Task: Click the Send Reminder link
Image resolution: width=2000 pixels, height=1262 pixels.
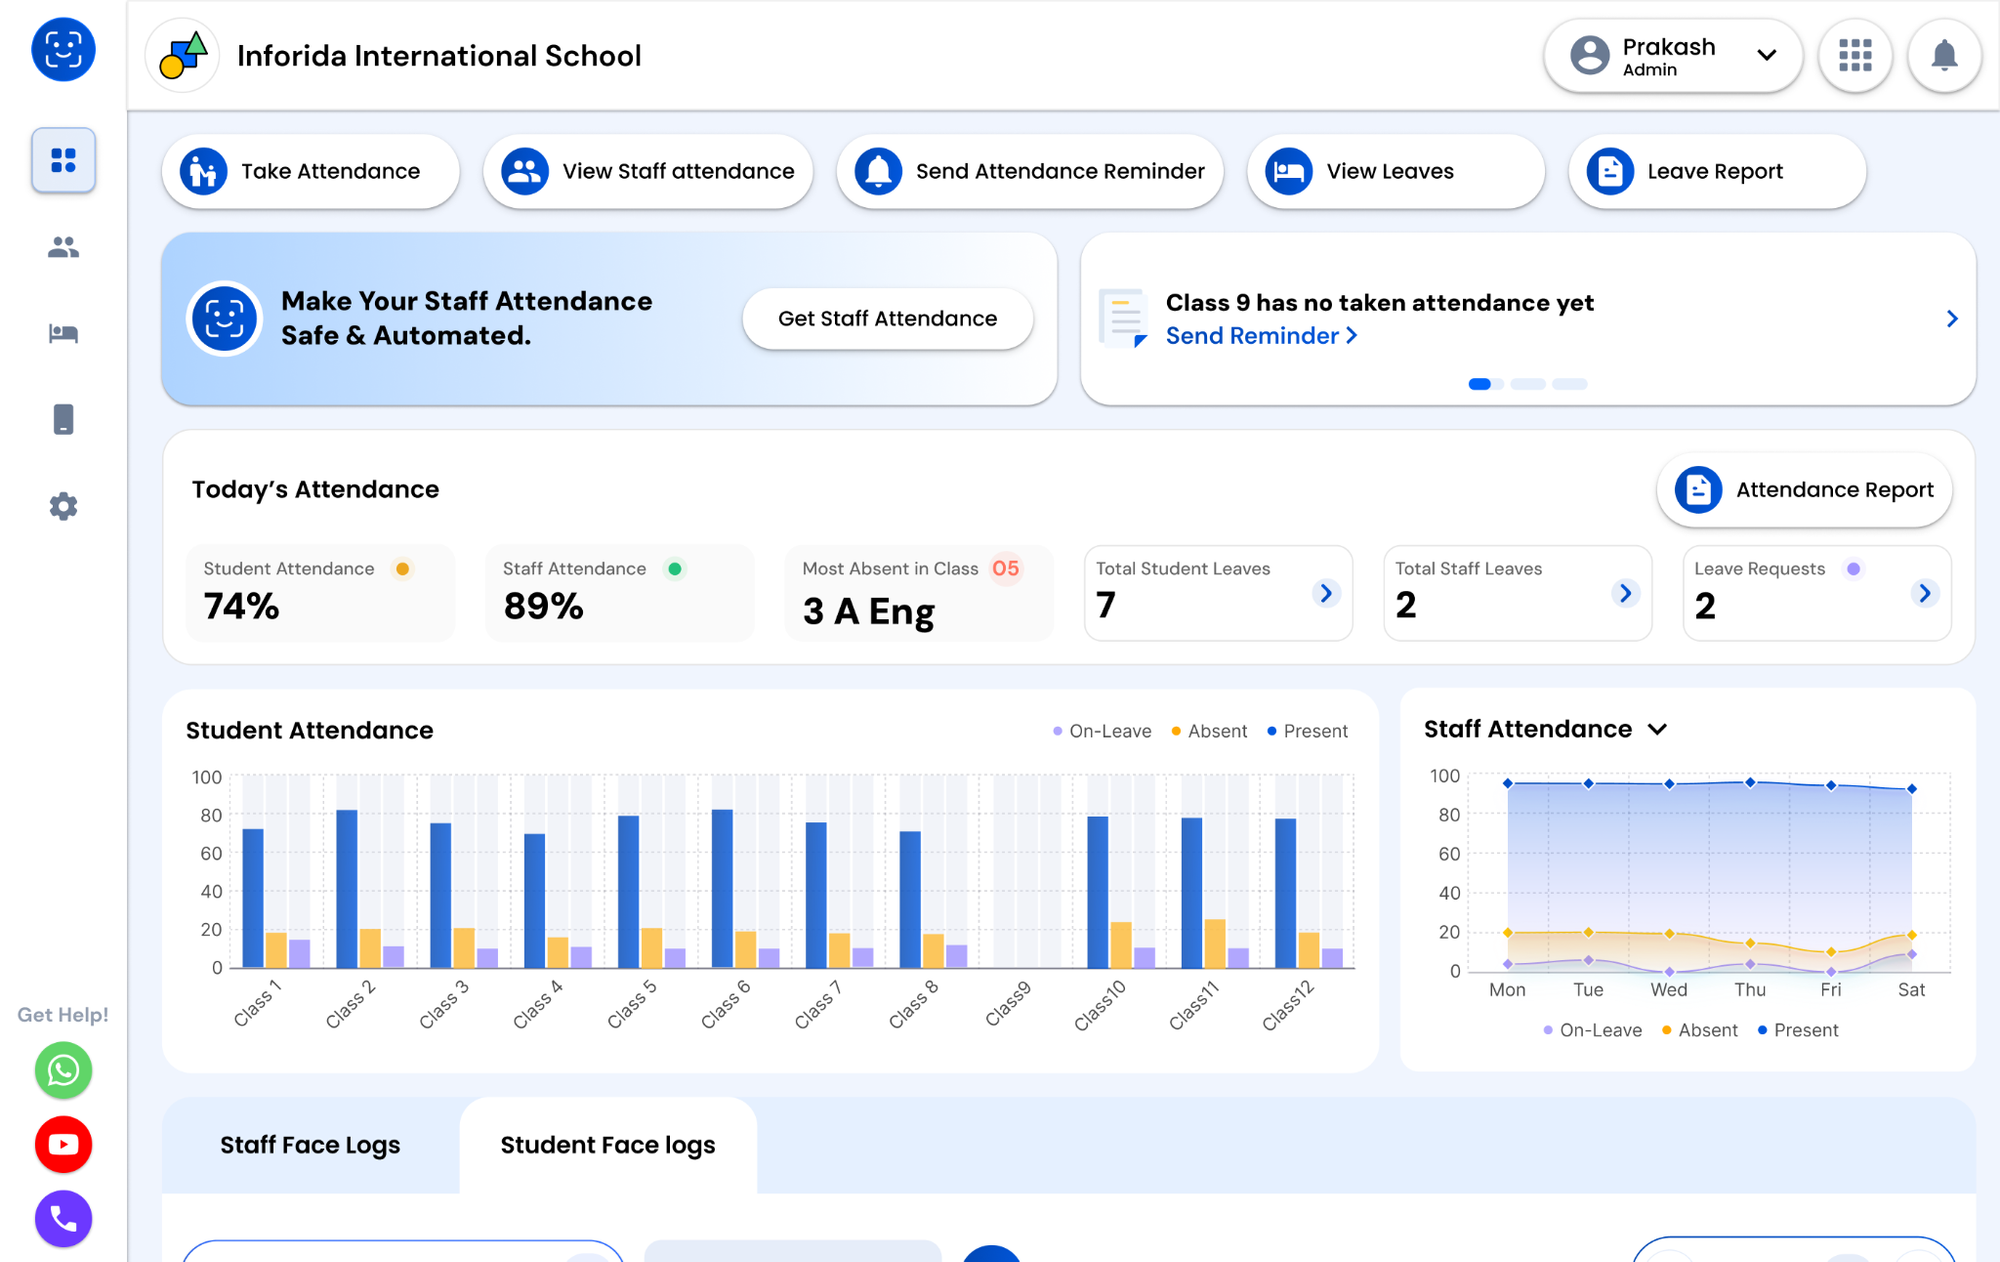Action: 1260,336
